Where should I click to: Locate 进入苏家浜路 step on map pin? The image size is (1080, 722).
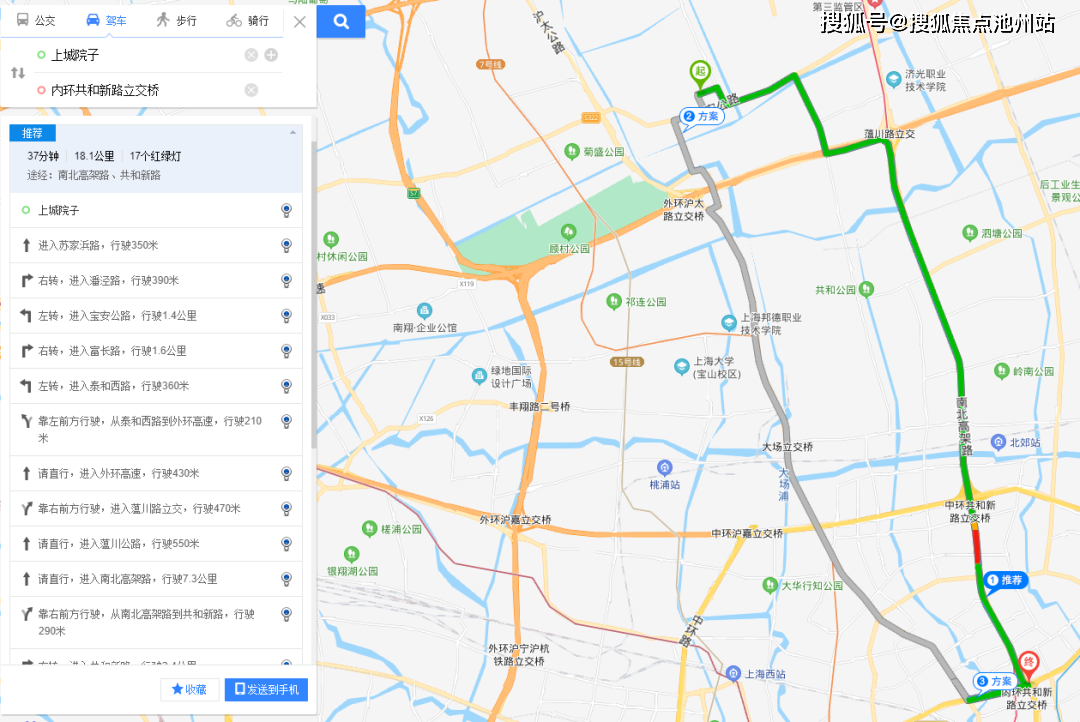(x=287, y=245)
